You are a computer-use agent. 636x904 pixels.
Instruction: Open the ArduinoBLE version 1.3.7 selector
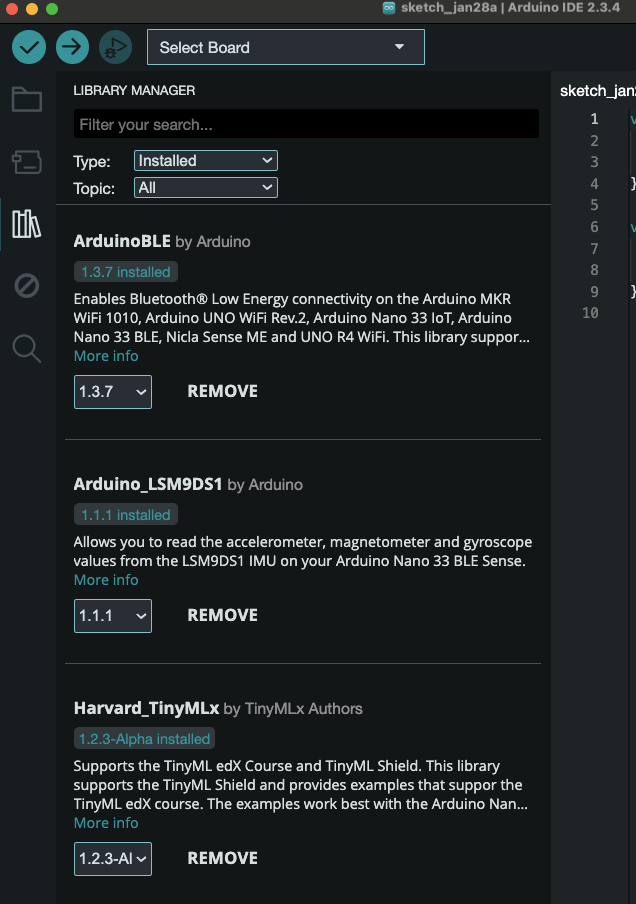pos(112,392)
